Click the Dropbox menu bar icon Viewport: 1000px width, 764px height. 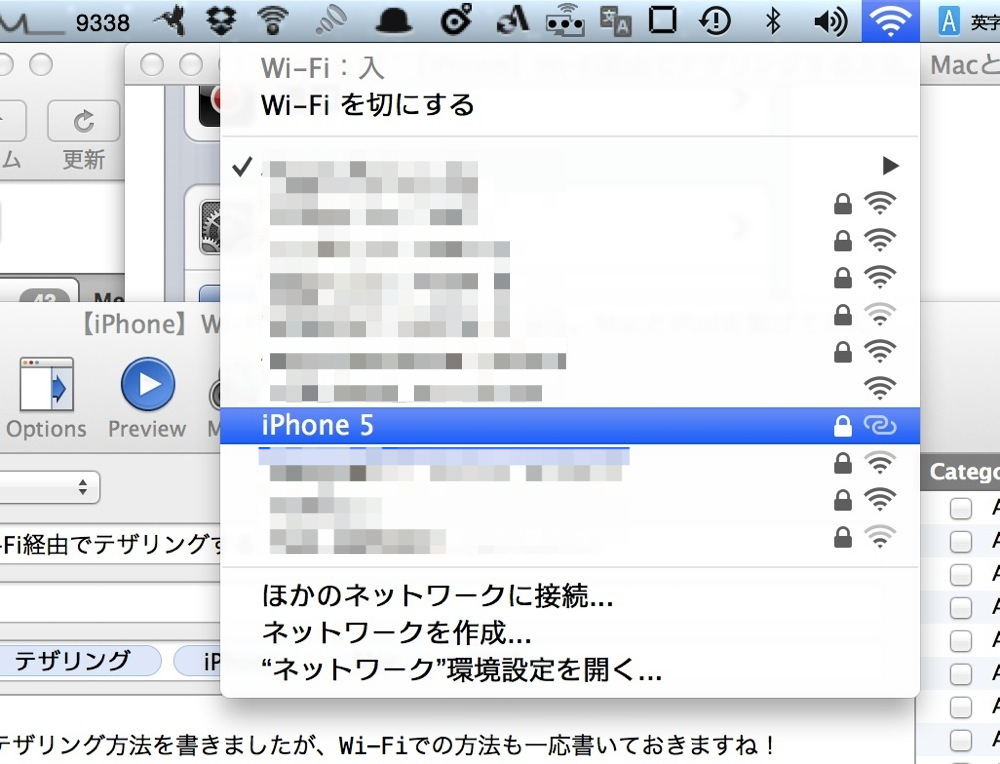click(221, 21)
